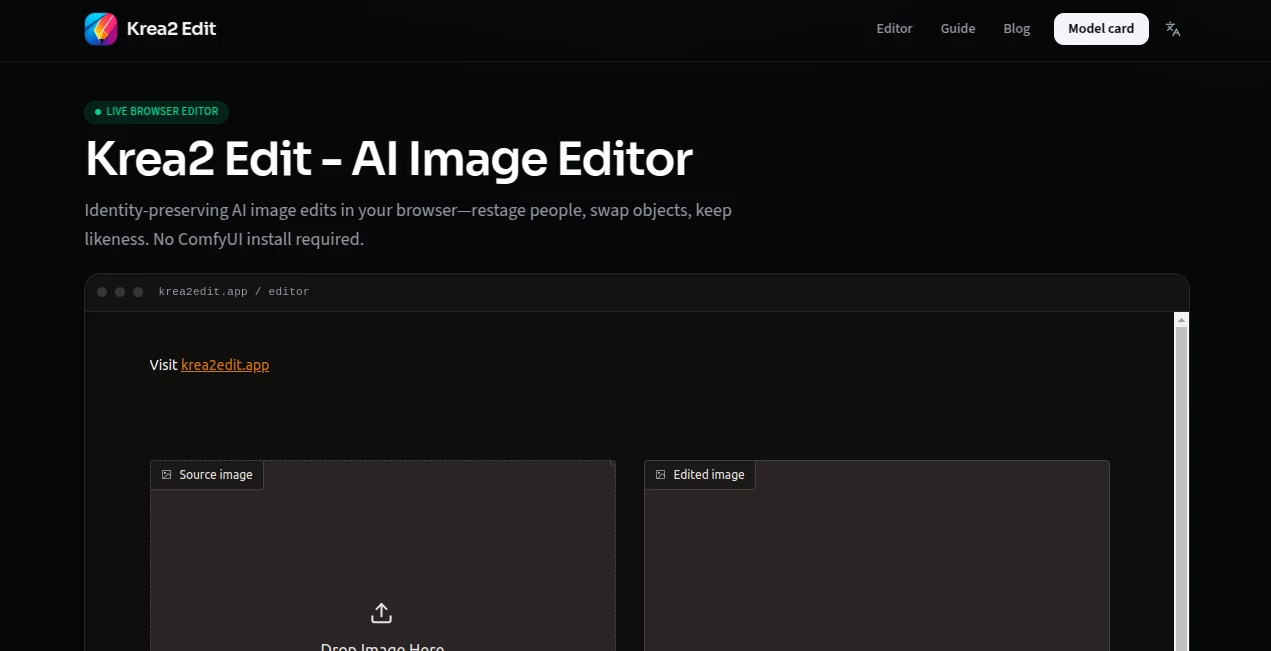This screenshot has height=651, width=1271.
Task: Open the Guide nav item
Action: 958,29
